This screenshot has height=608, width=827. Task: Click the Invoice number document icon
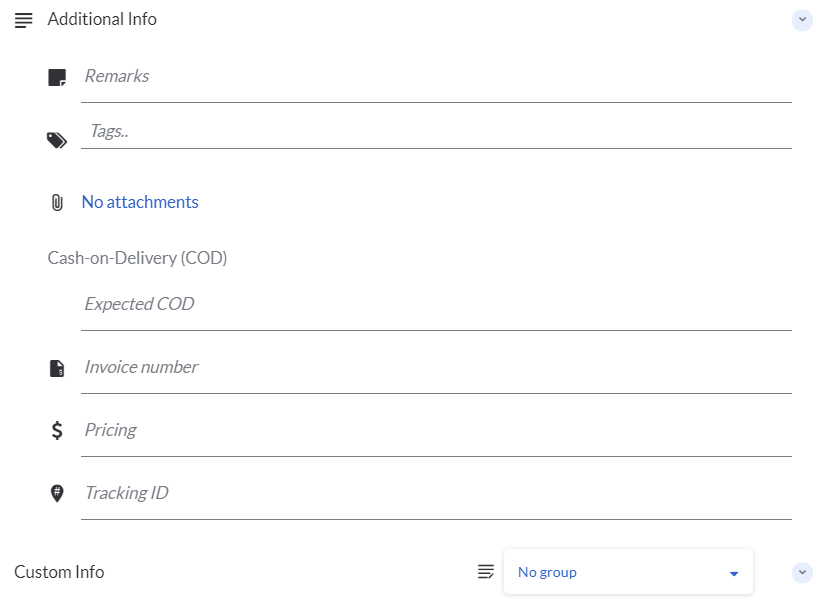pos(57,368)
